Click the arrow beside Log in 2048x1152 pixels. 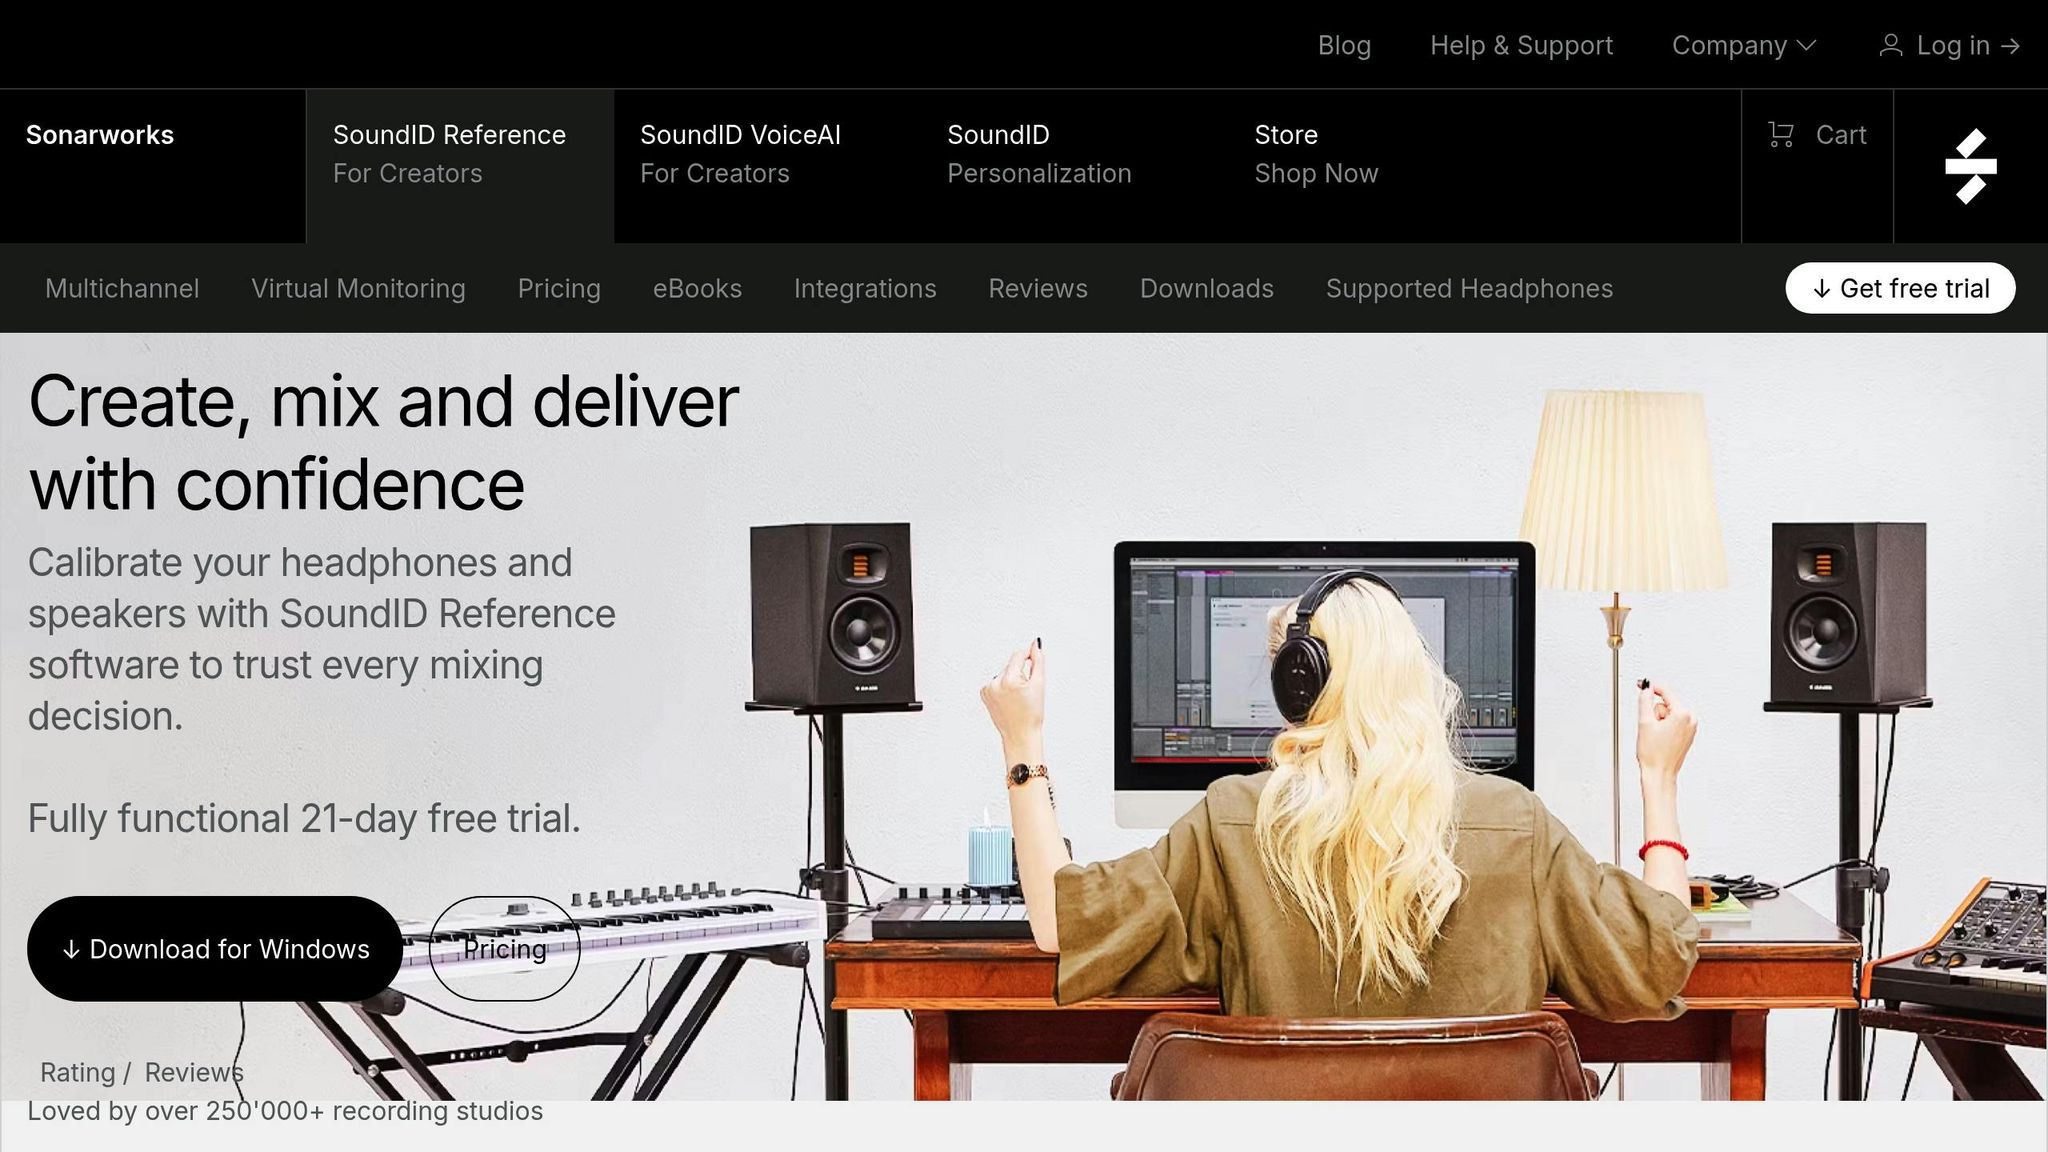click(x=2010, y=46)
